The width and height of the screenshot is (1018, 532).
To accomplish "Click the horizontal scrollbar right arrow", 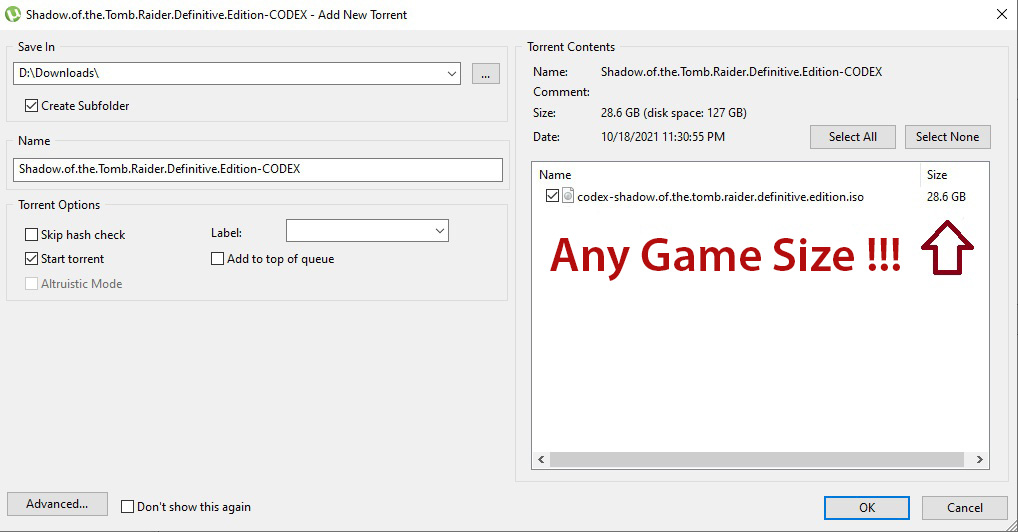I will pyautogui.click(x=979, y=459).
